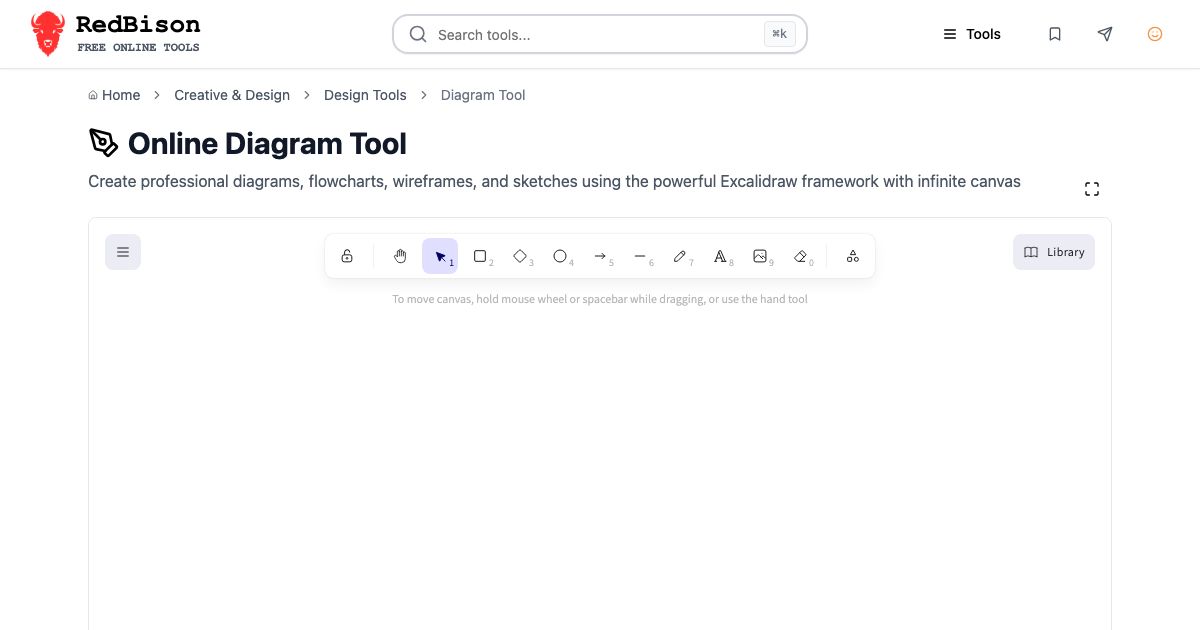Image resolution: width=1200 pixels, height=630 pixels.
Task: Select the Diamond shape tool
Action: pos(520,256)
